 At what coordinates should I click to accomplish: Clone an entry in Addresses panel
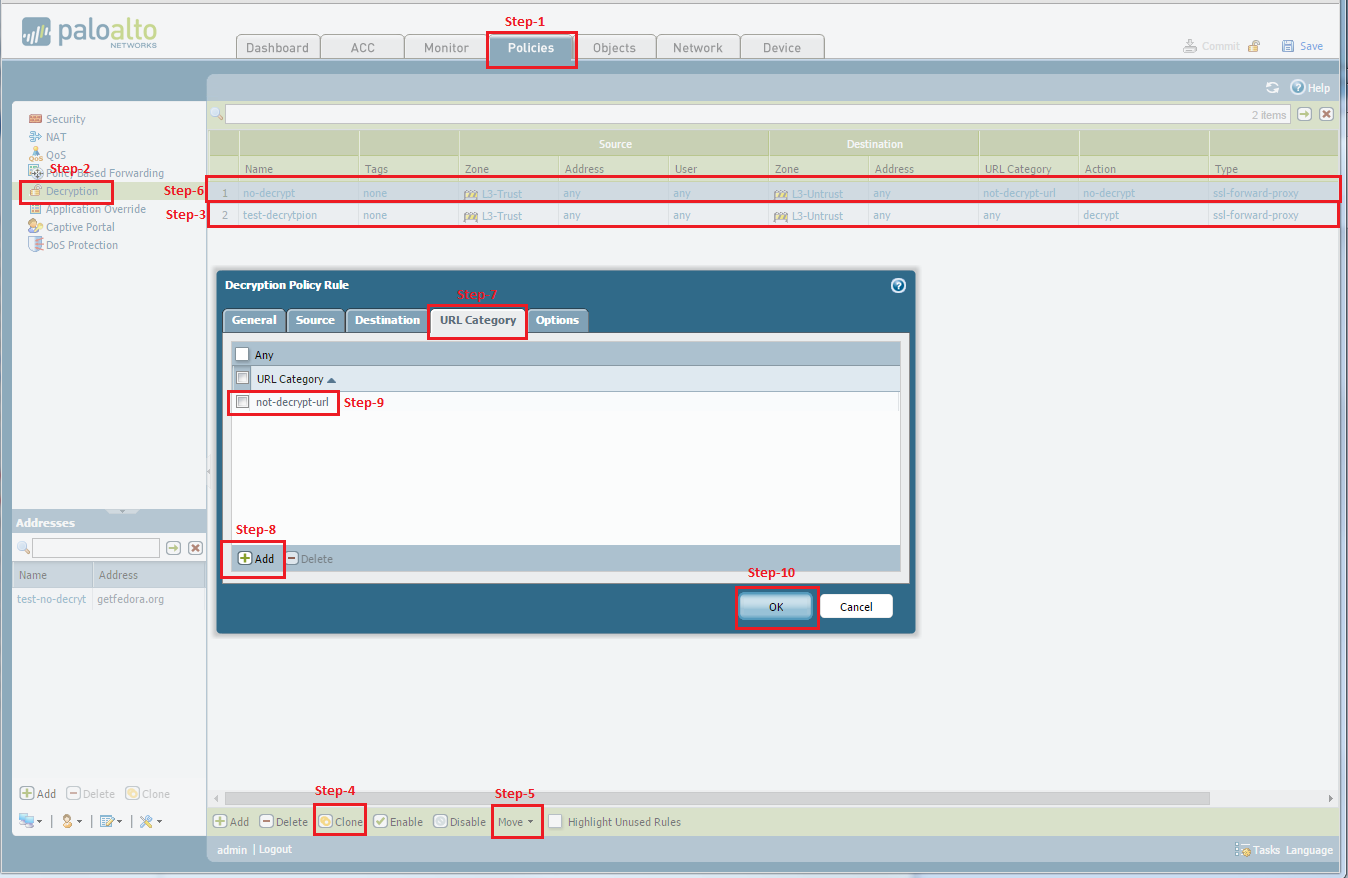(x=148, y=794)
